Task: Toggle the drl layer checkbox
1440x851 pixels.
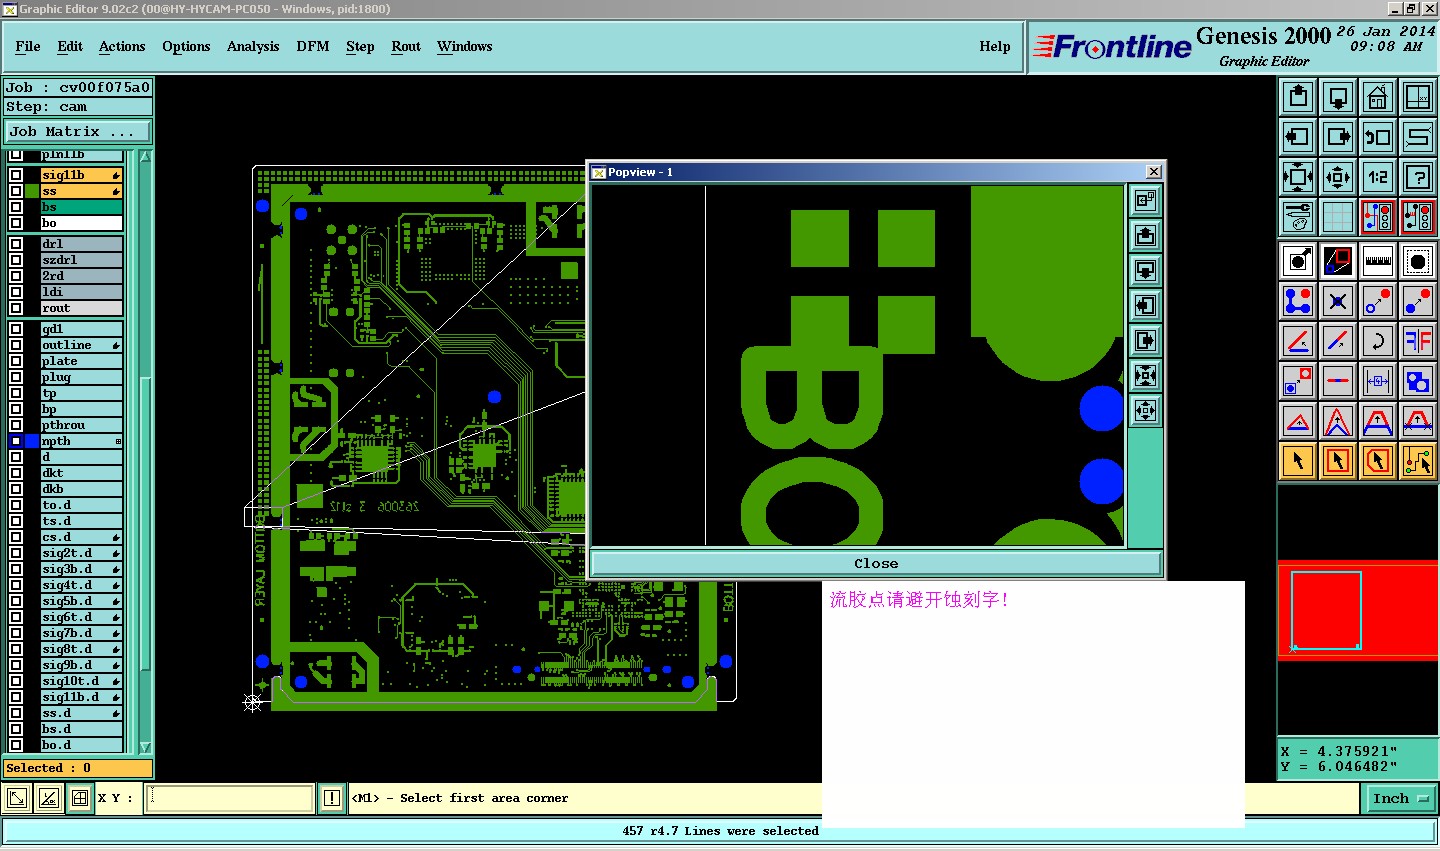Action: pyautogui.click(x=16, y=244)
